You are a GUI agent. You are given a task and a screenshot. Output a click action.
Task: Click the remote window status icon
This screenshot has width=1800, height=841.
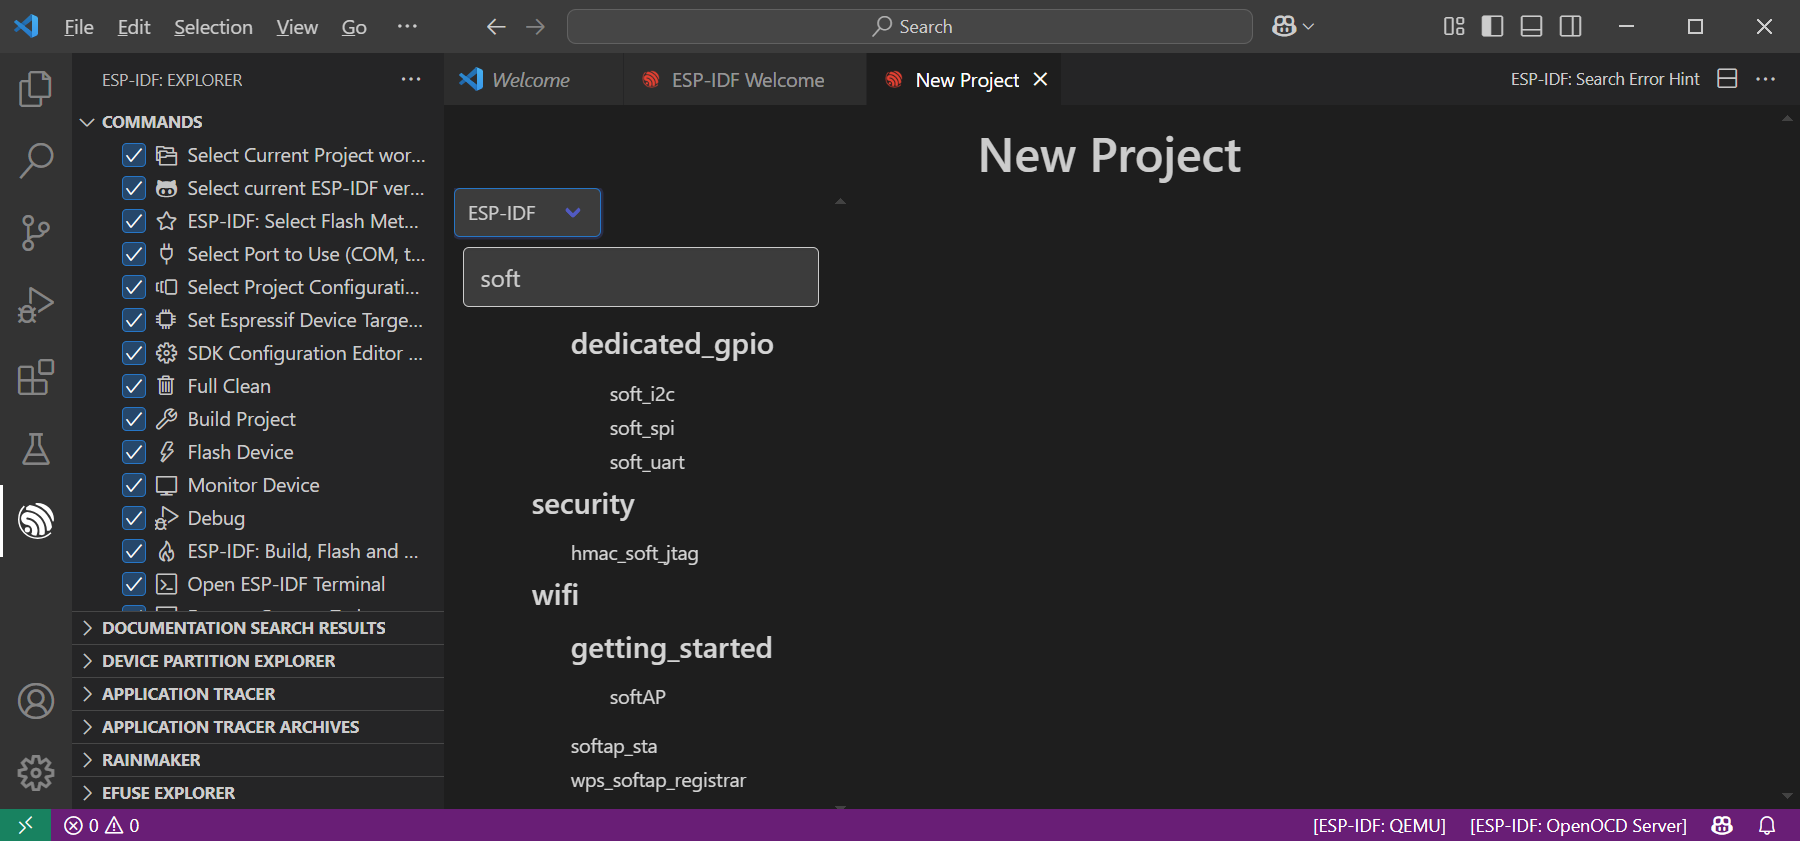click(x=25, y=825)
